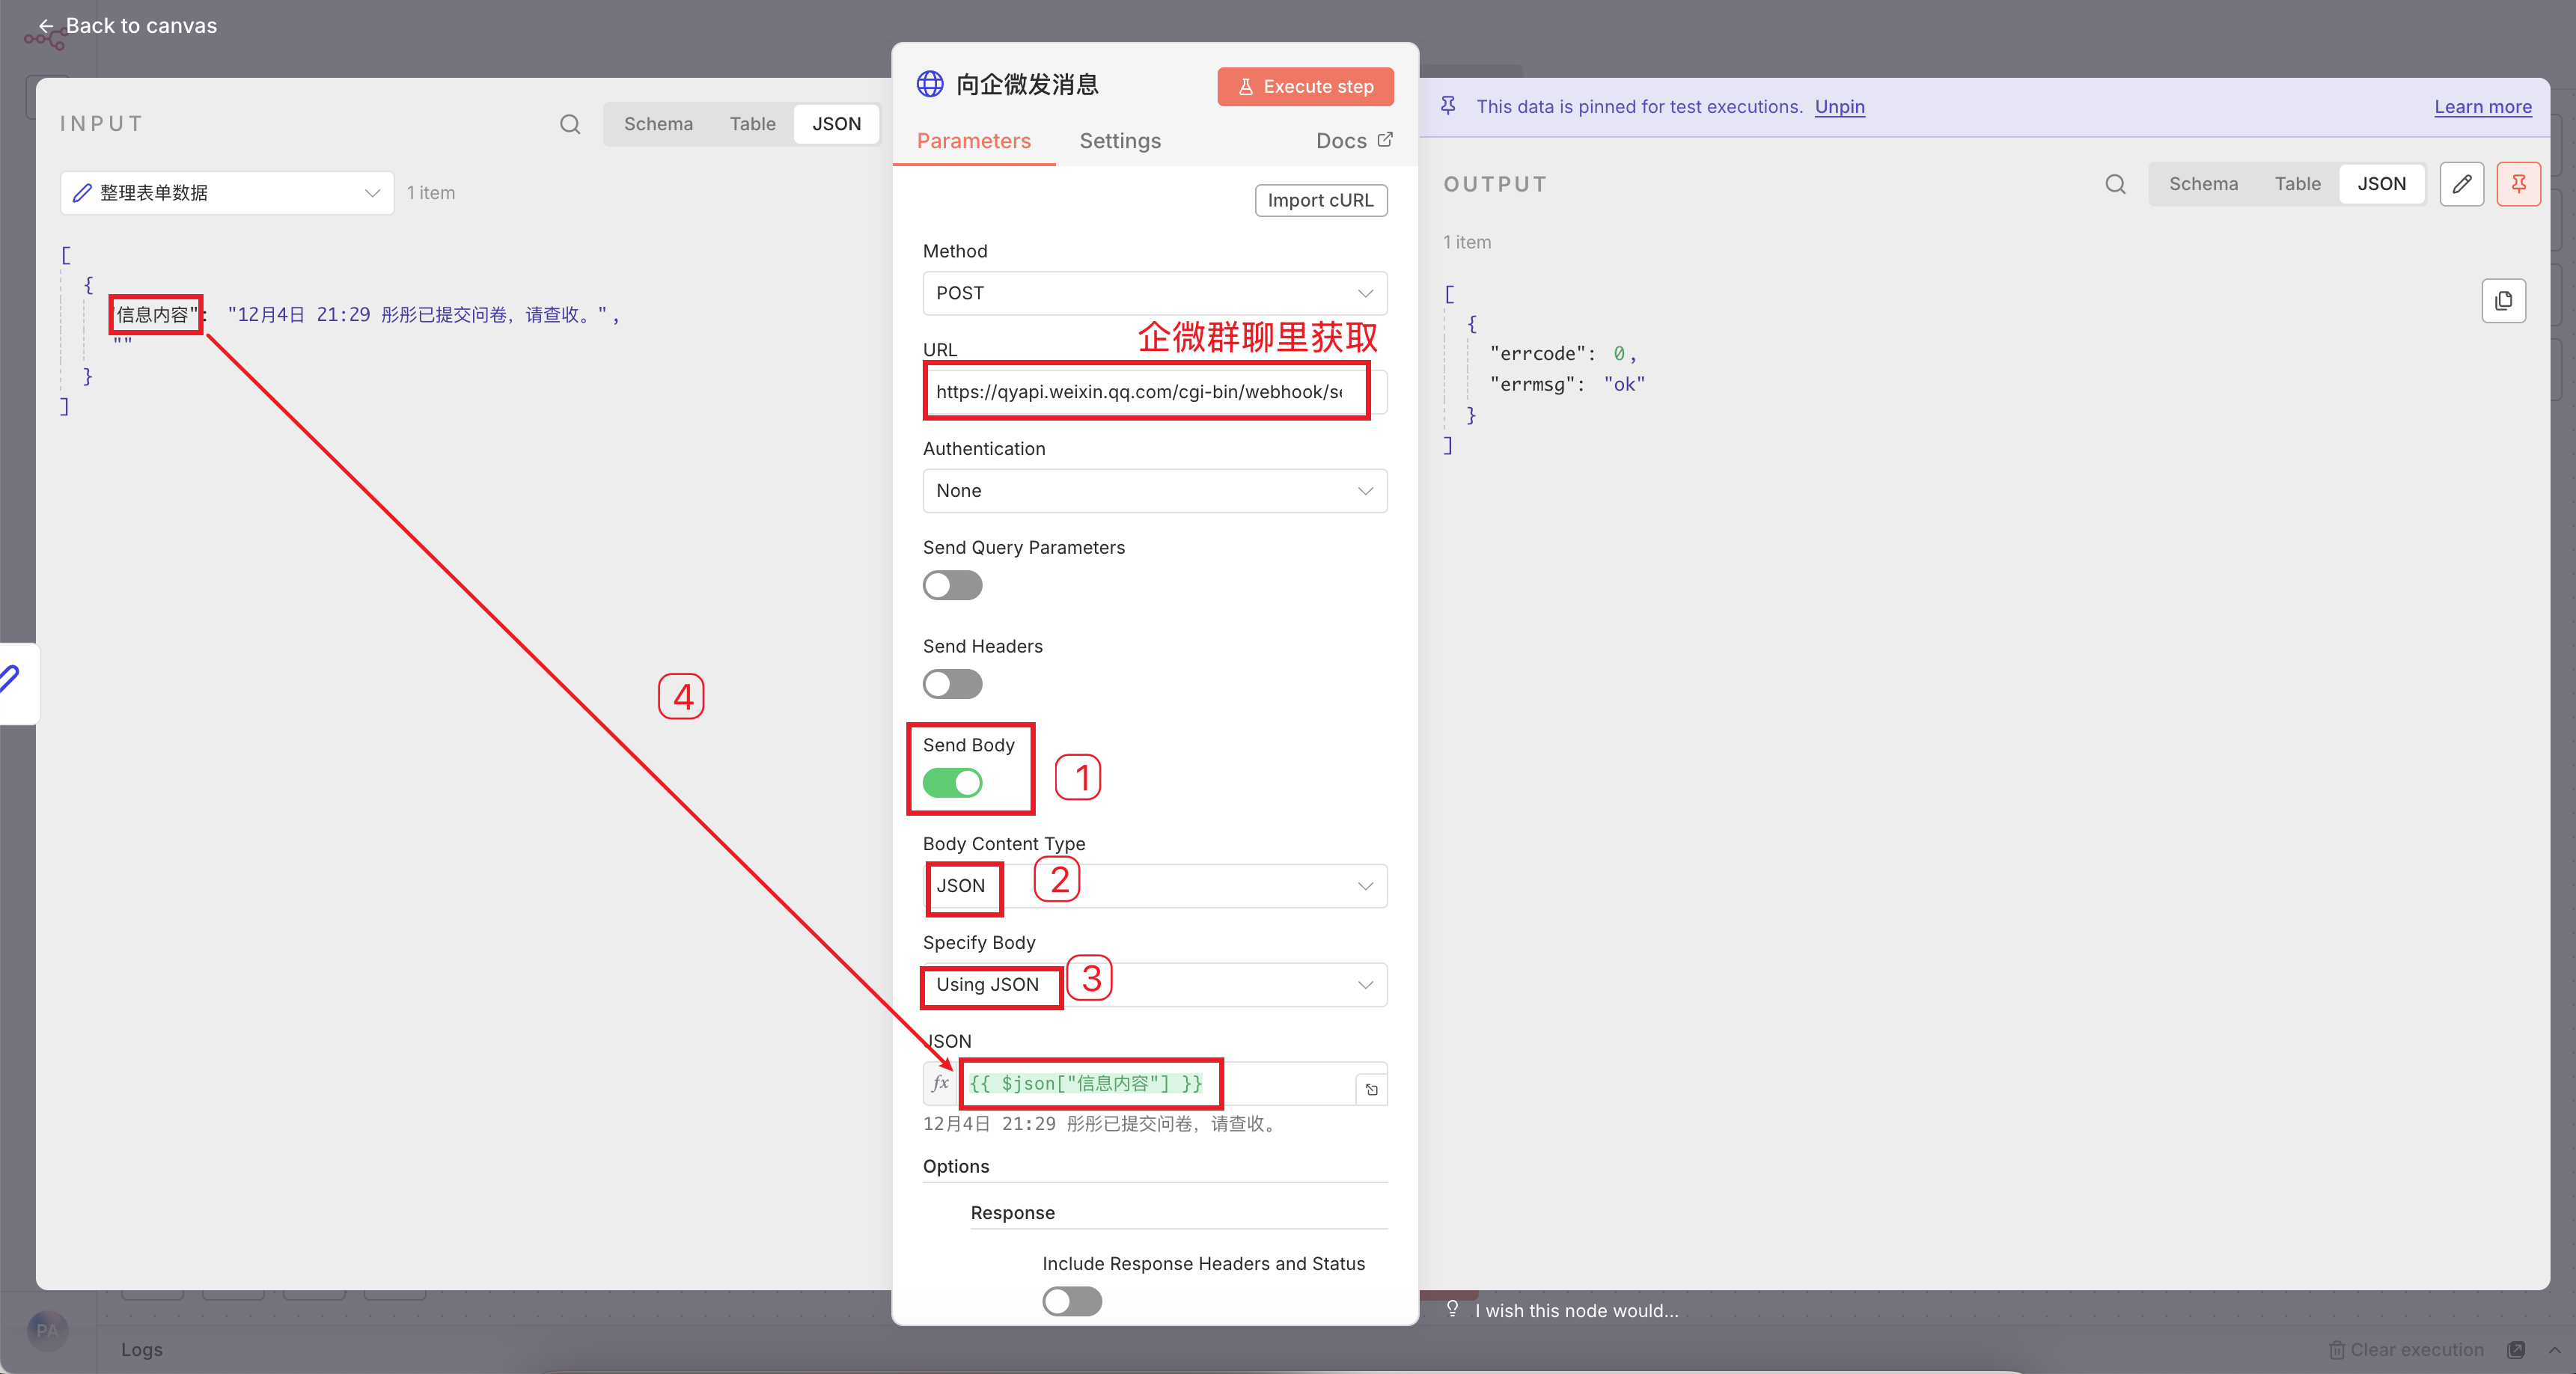The height and width of the screenshot is (1374, 2576).
Task: Expand the 整理表单数据 input node dropdown
Action: 227,193
